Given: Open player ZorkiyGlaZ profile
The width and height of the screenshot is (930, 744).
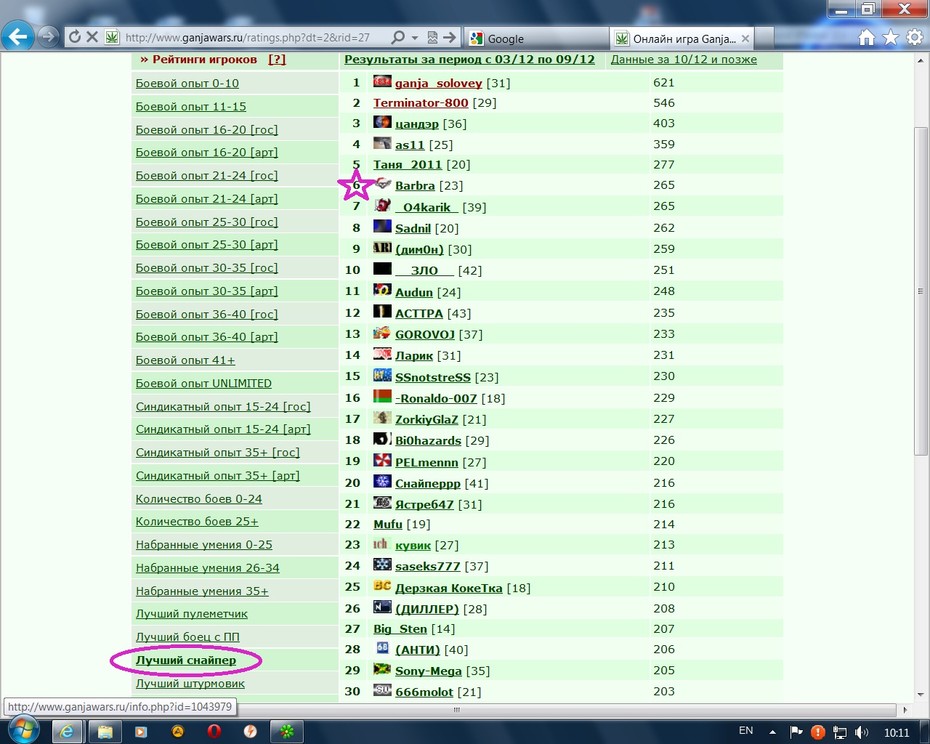Looking at the screenshot, I should pyautogui.click(x=426, y=419).
